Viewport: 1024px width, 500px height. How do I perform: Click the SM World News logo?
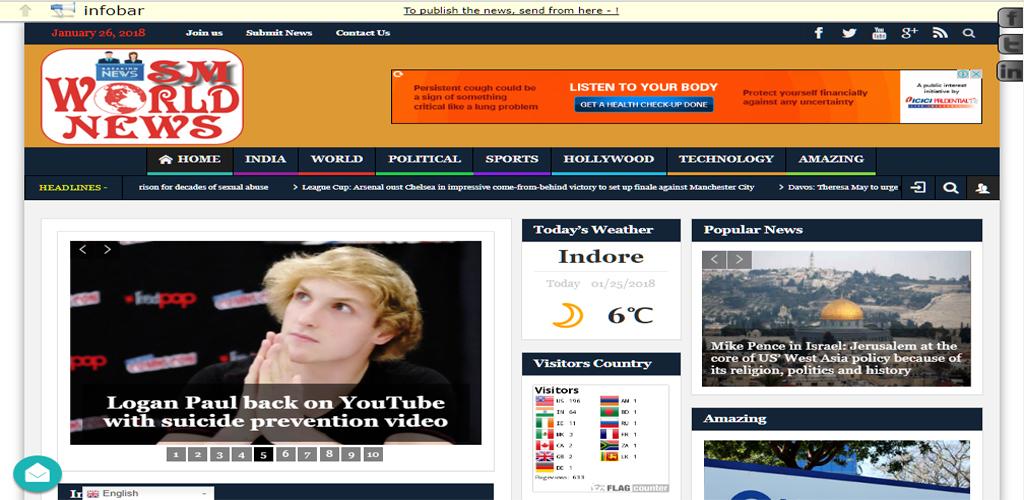point(142,96)
